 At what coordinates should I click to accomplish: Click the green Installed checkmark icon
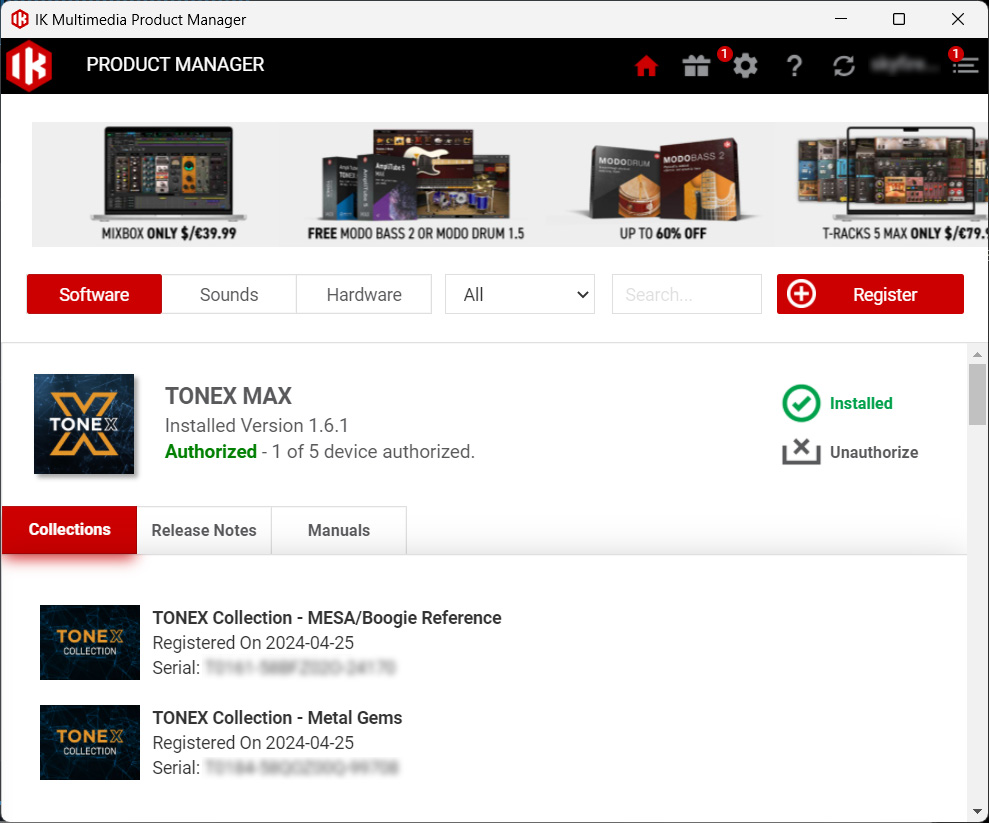pyautogui.click(x=801, y=404)
